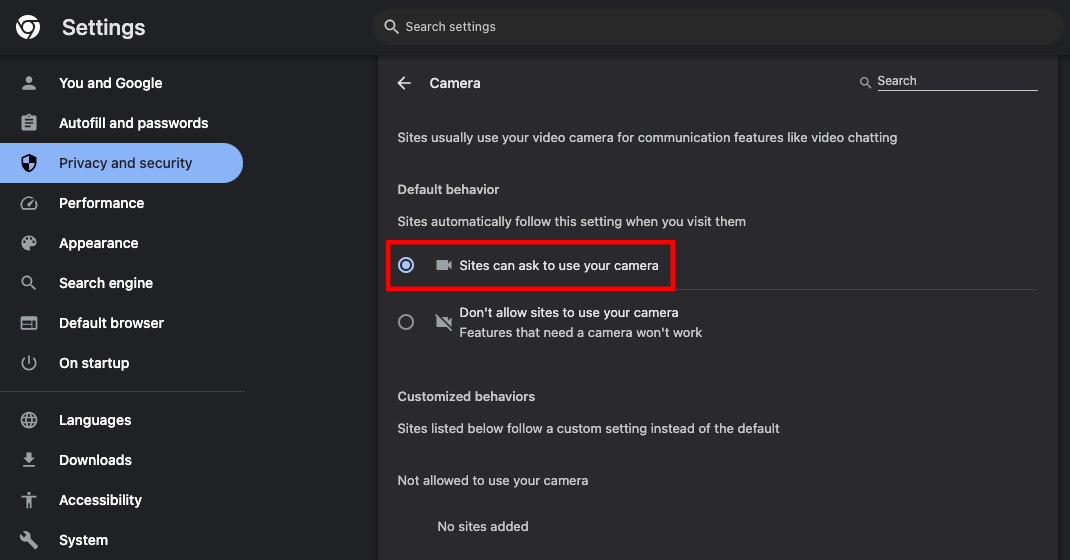Click the Performance gauge icon
Screen dimensions: 1070x560
(x=29, y=203)
